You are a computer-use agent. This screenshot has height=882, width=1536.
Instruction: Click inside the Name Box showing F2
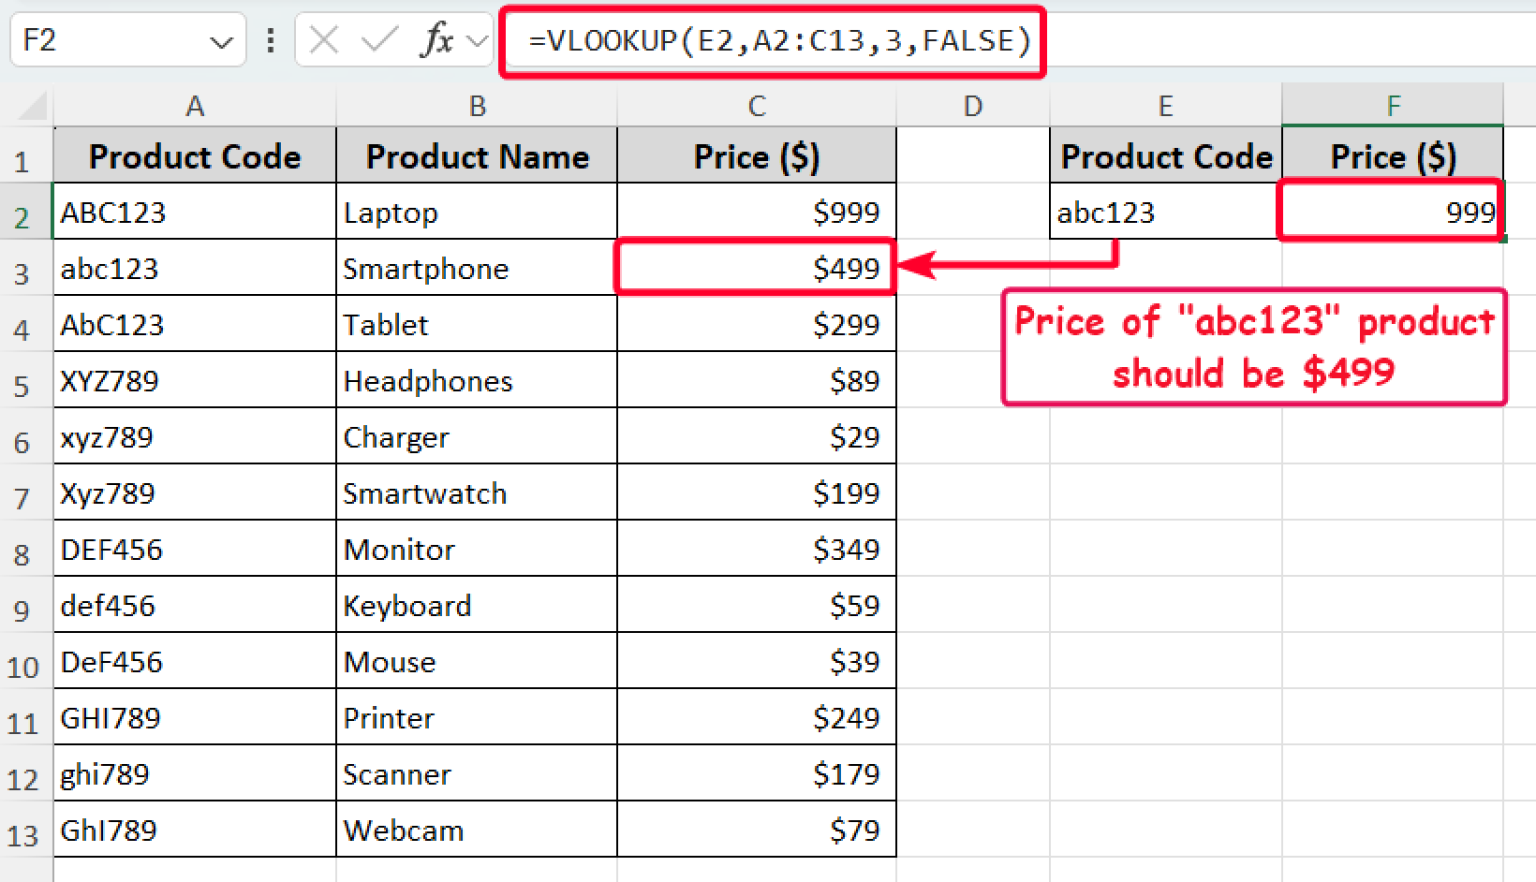(x=100, y=41)
